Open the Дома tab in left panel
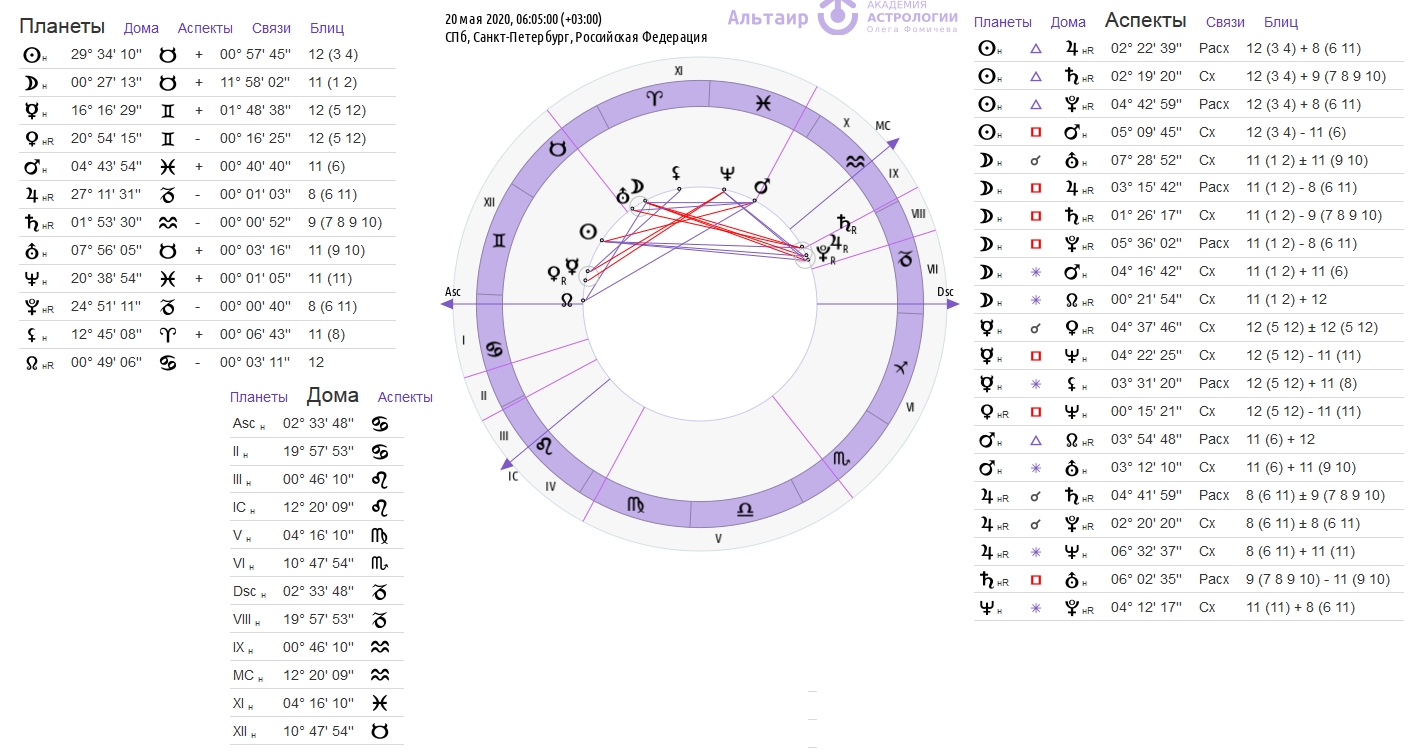The height and width of the screenshot is (756, 1422). click(x=141, y=28)
